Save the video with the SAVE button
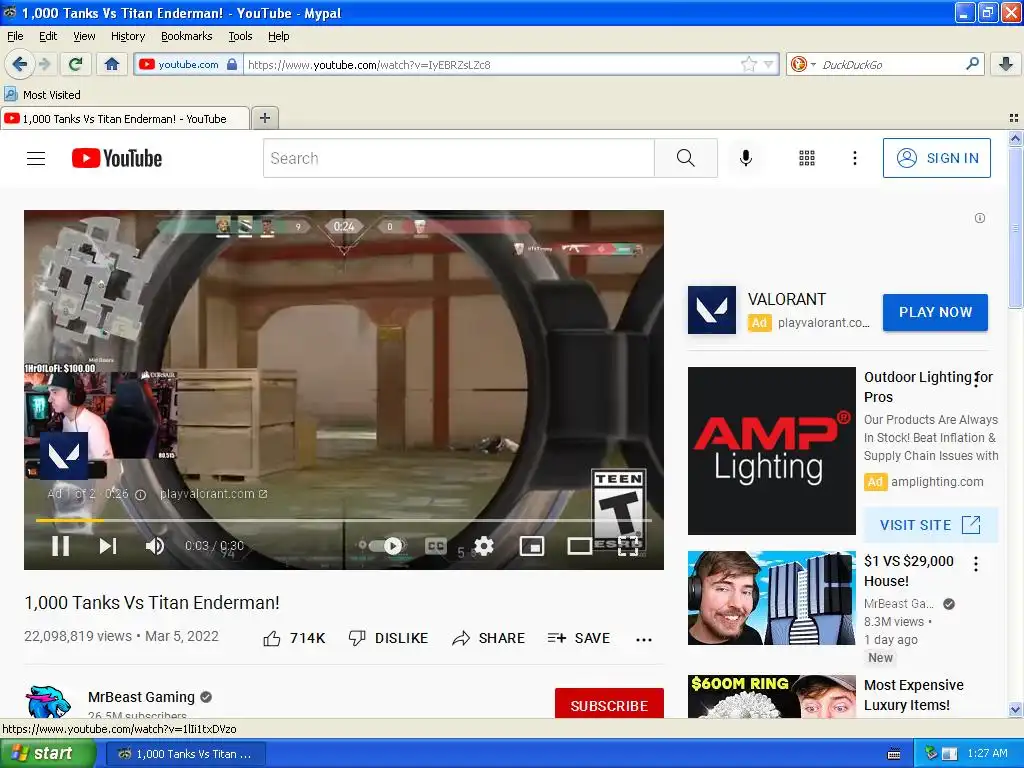The image size is (1024, 768). pos(579,638)
